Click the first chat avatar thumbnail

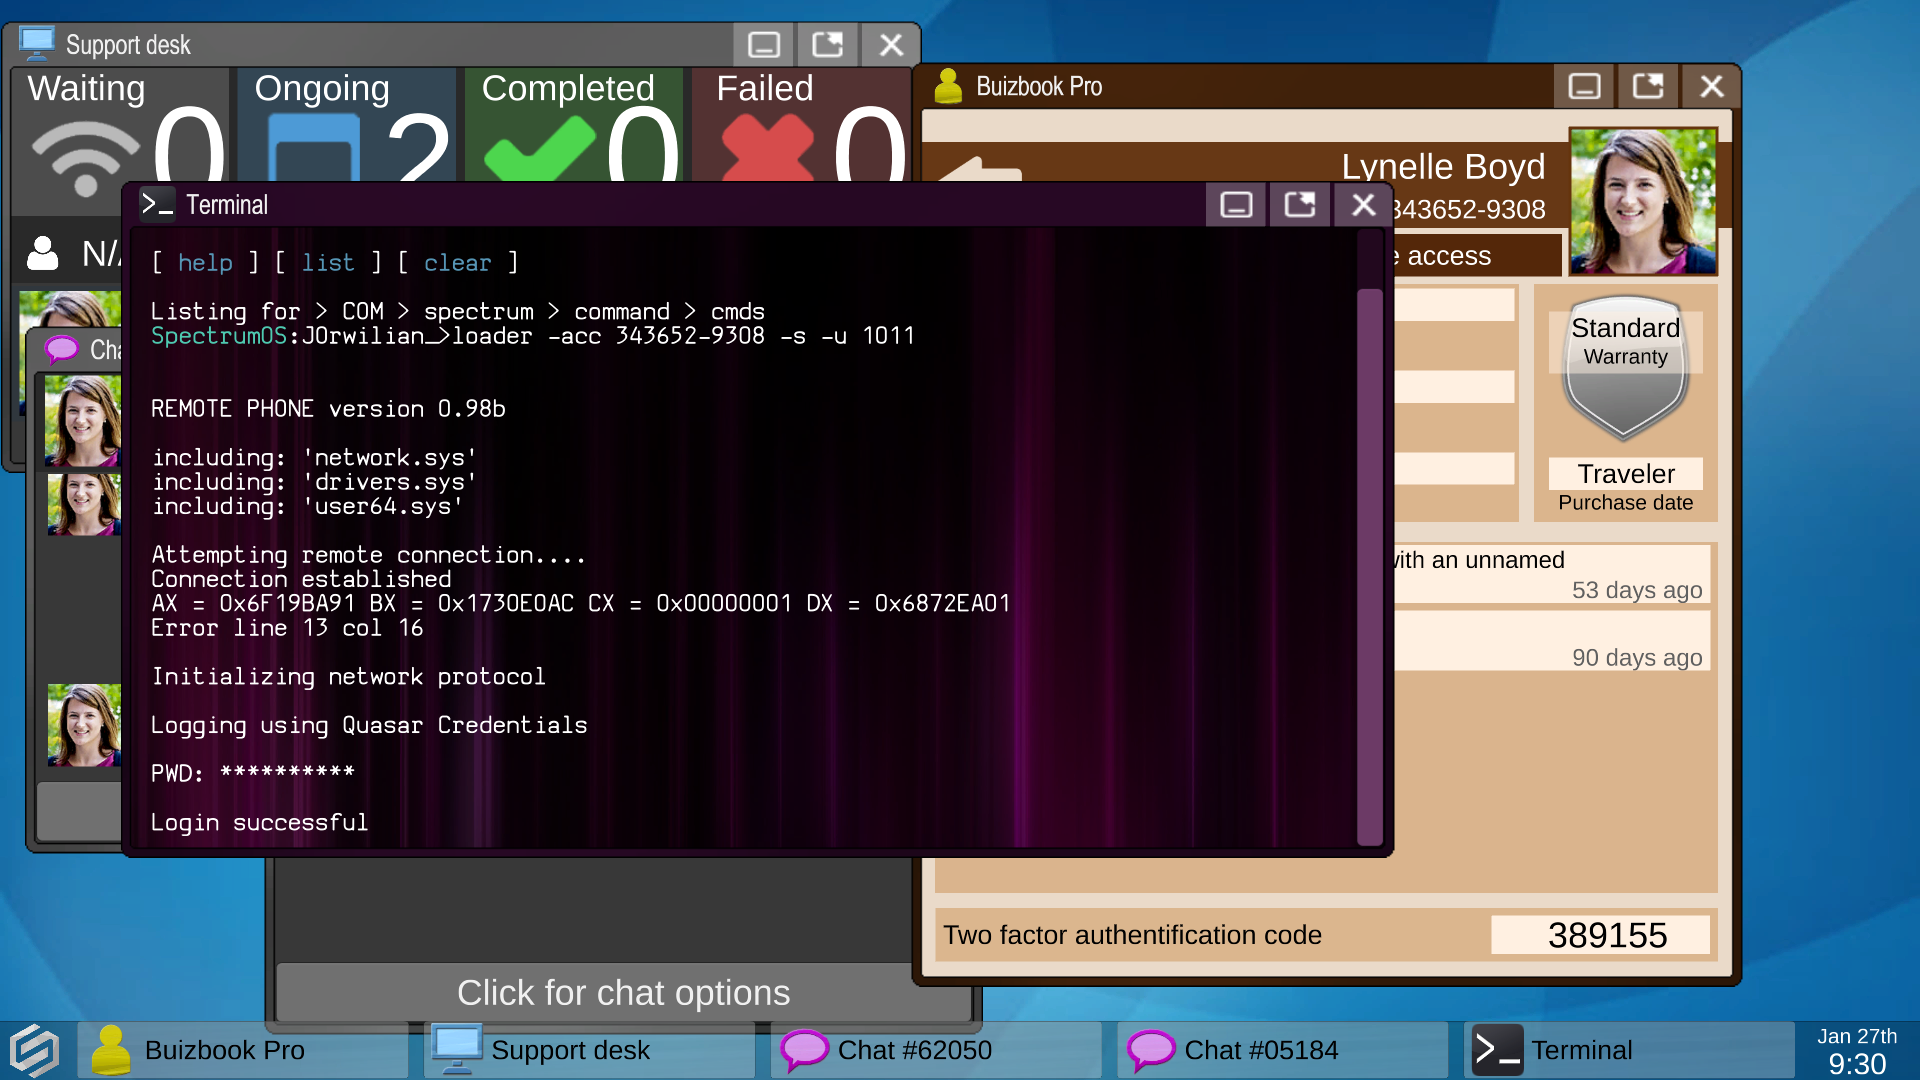(84, 421)
